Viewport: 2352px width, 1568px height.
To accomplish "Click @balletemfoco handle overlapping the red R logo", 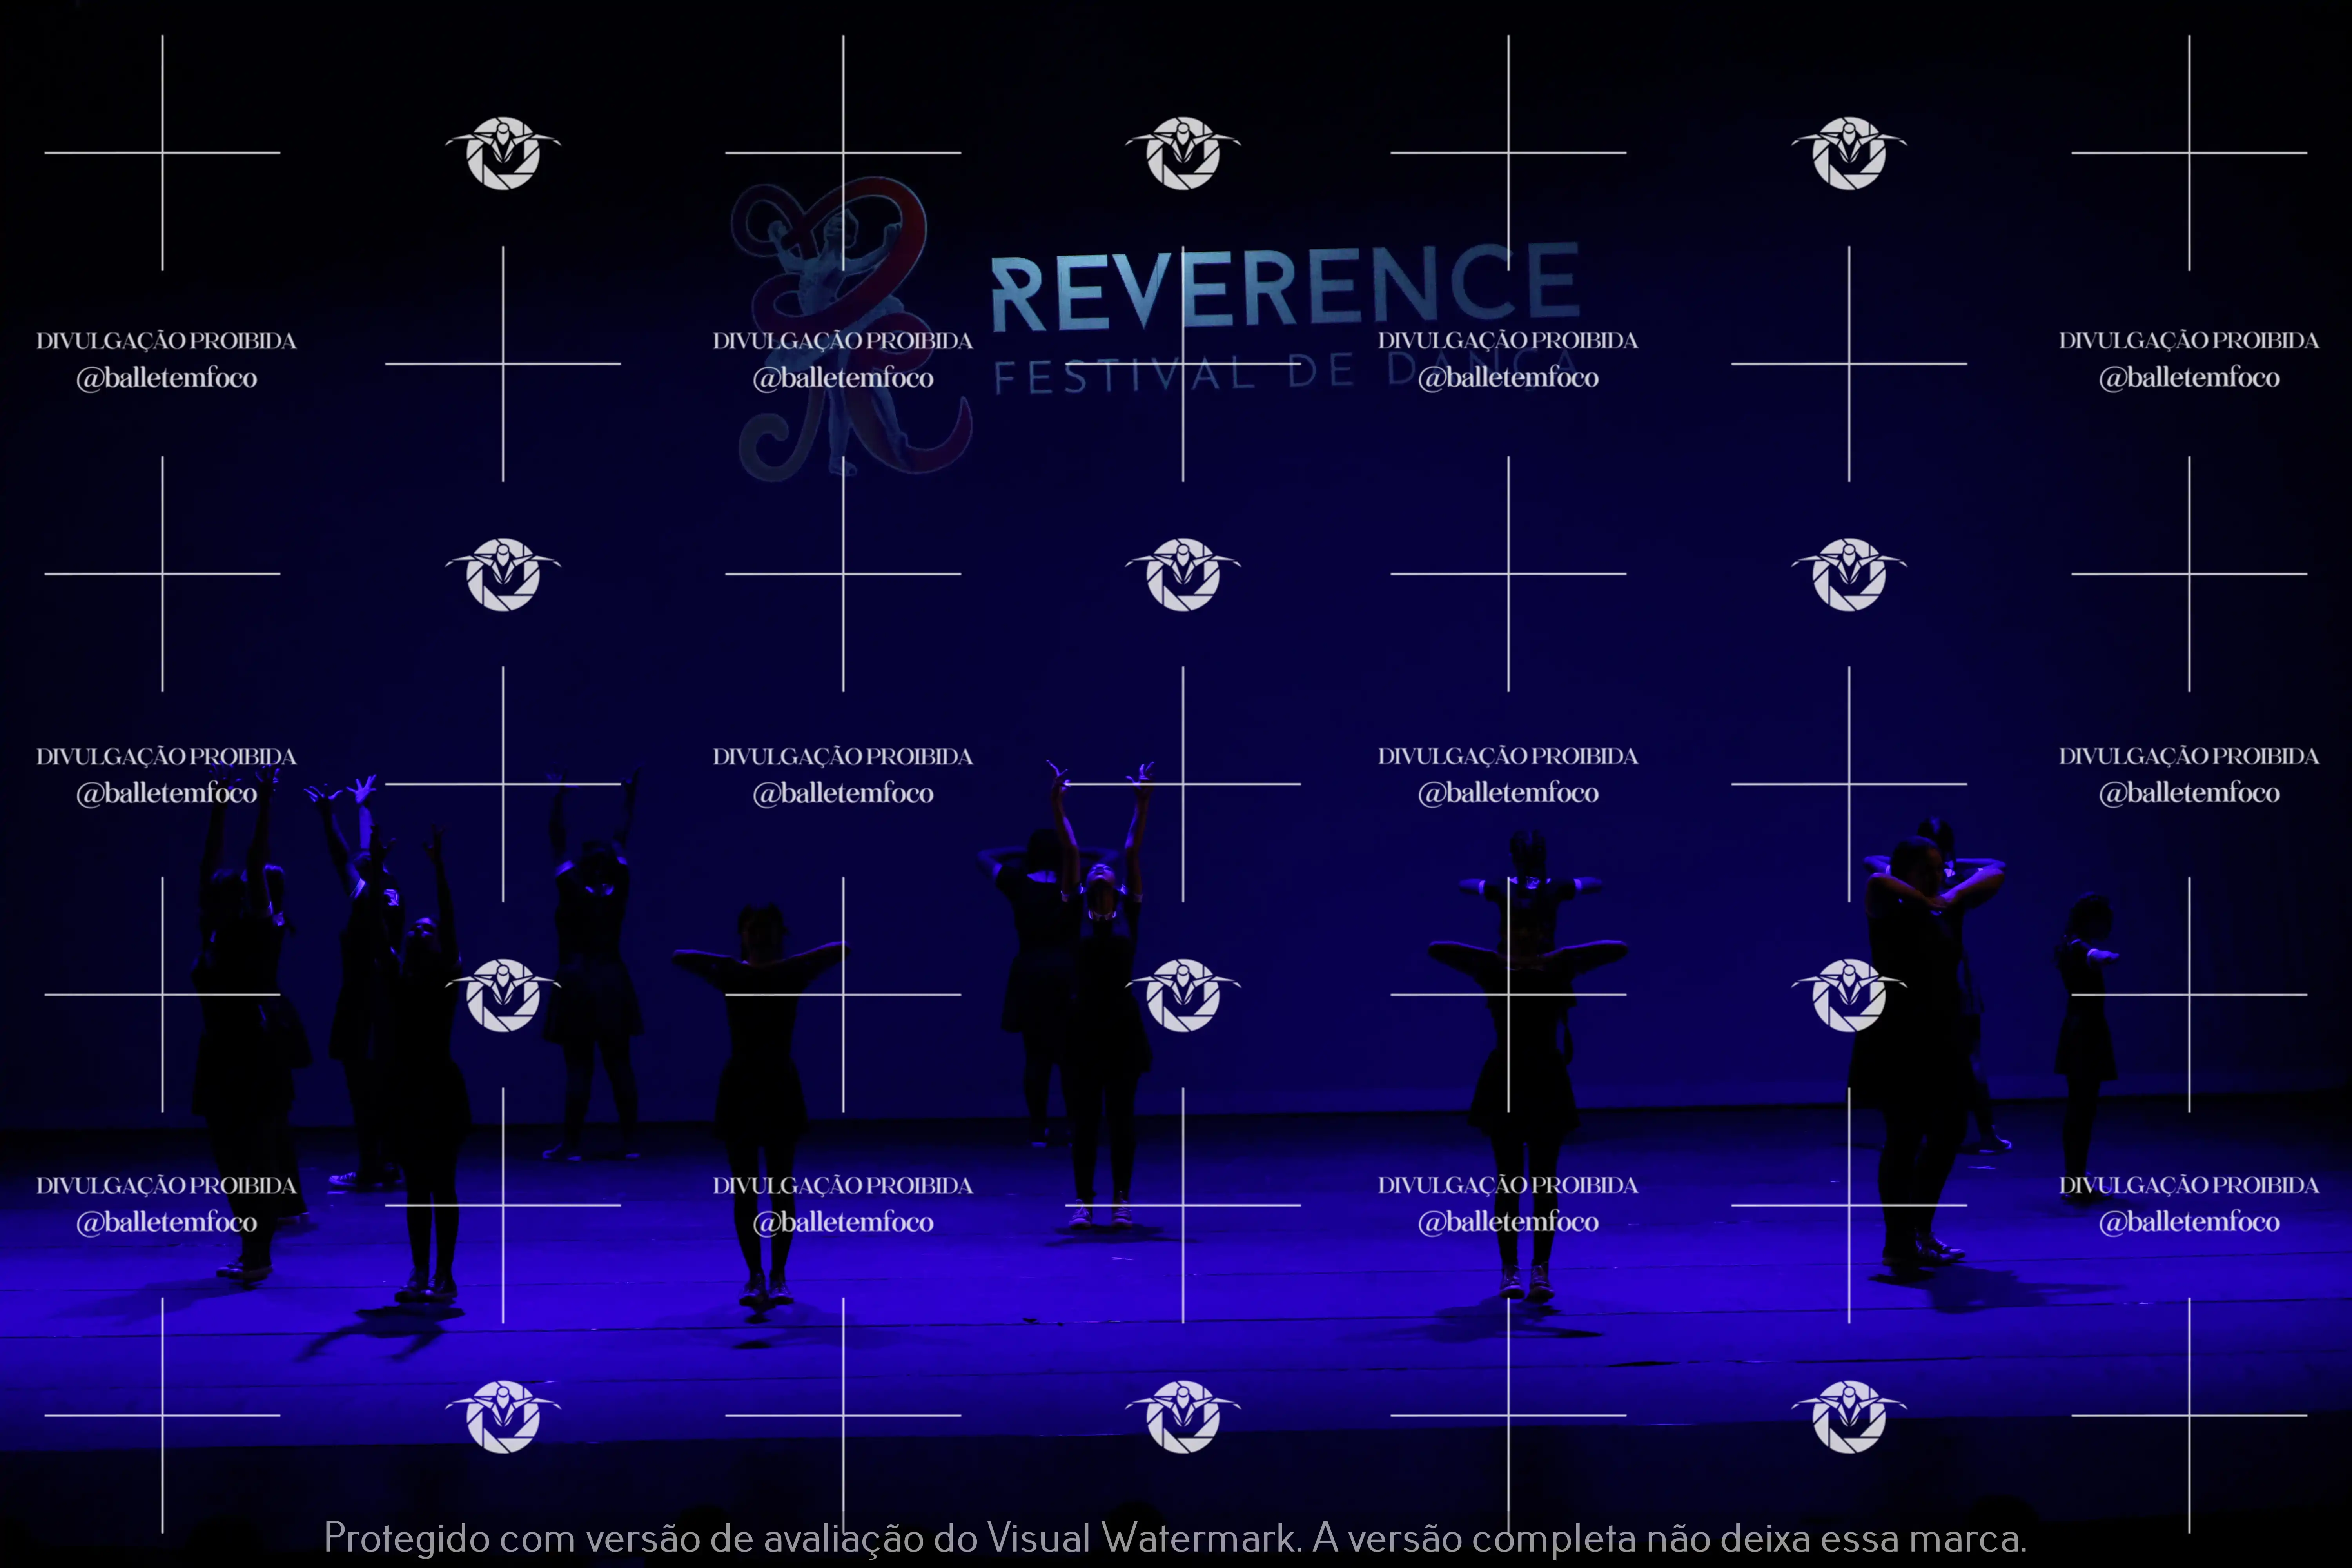I will tap(843, 378).
